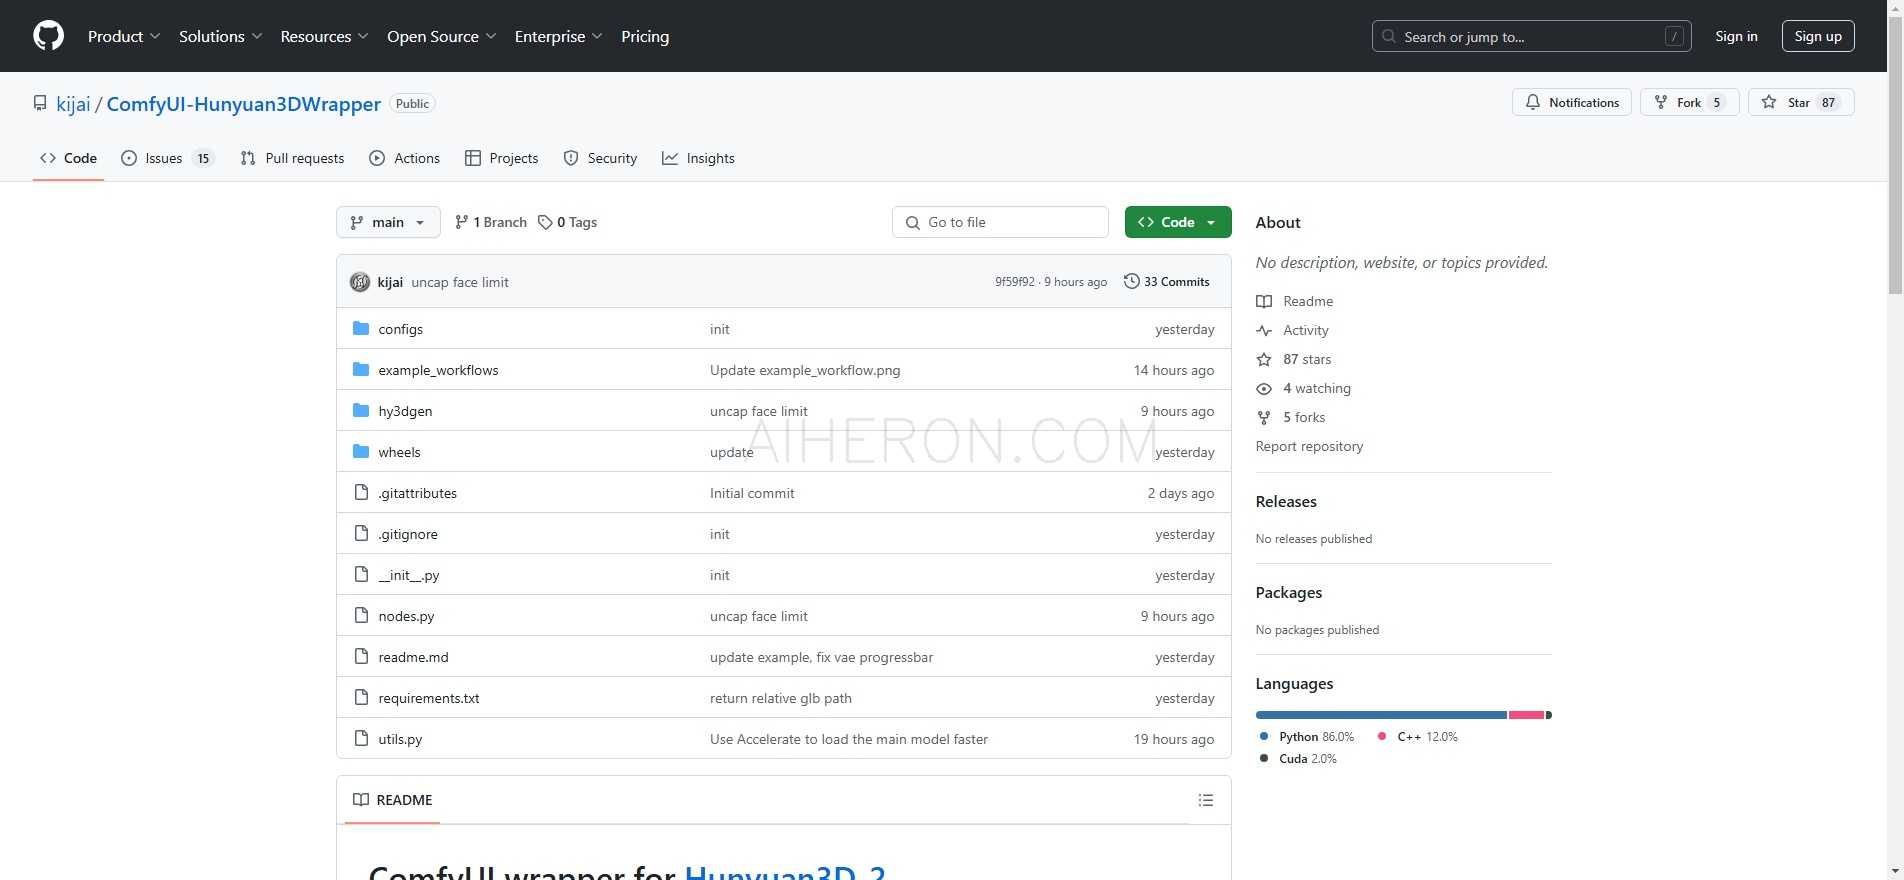The width and height of the screenshot is (1904, 880).
Task: Click the example_workflows folder icon
Action: (x=361, y=369)
